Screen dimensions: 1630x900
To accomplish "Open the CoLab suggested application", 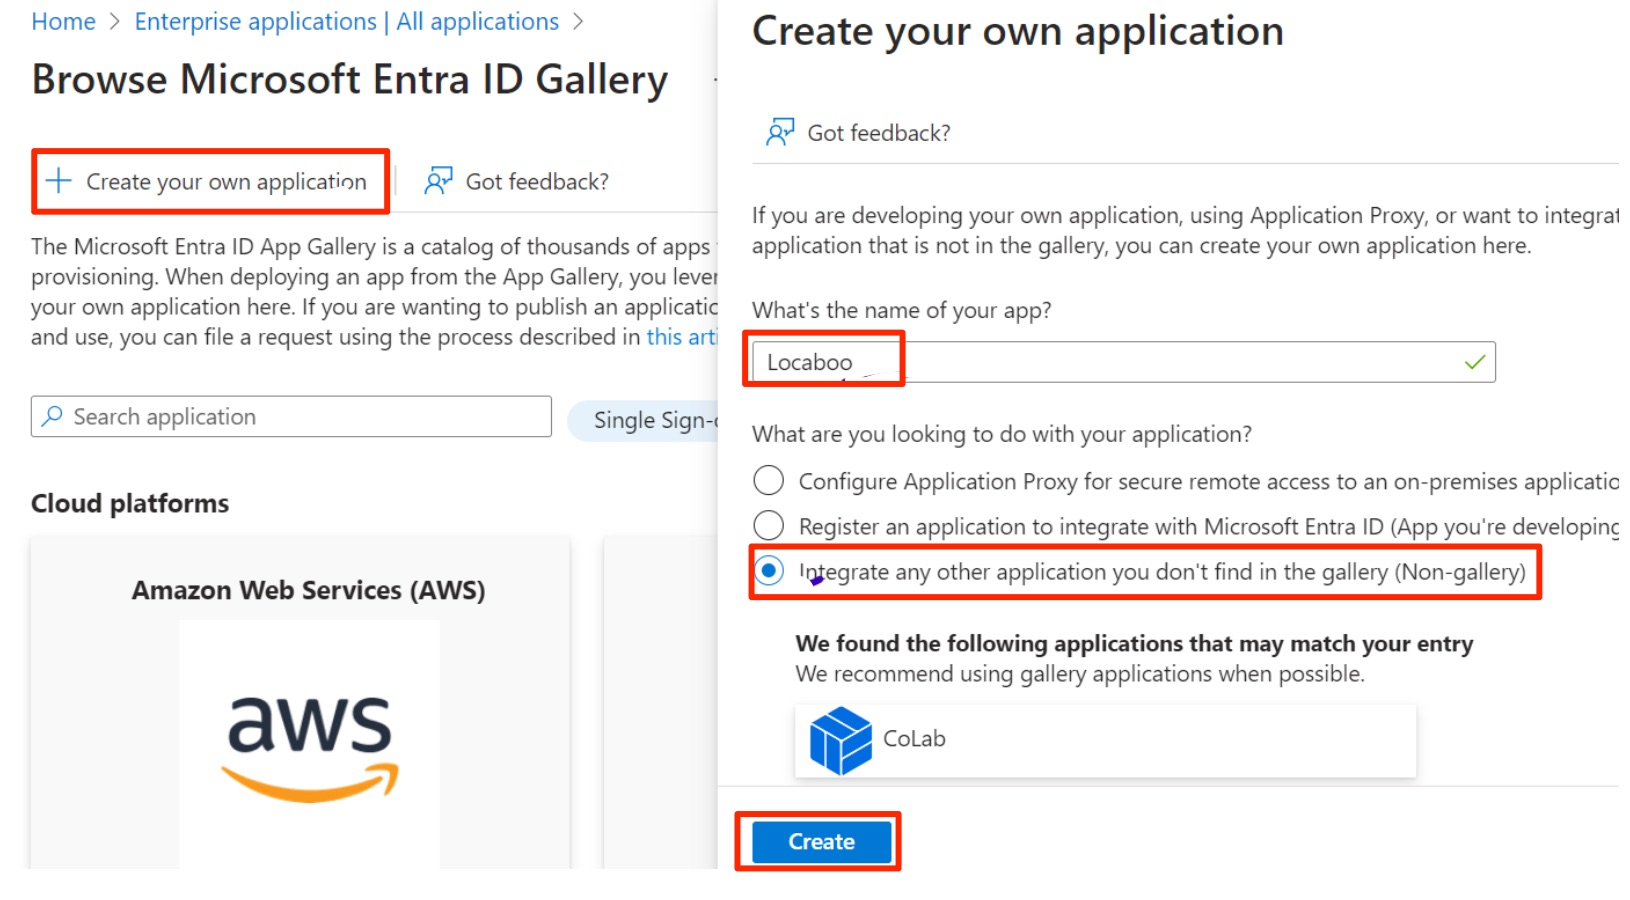I will (1105, 740).
